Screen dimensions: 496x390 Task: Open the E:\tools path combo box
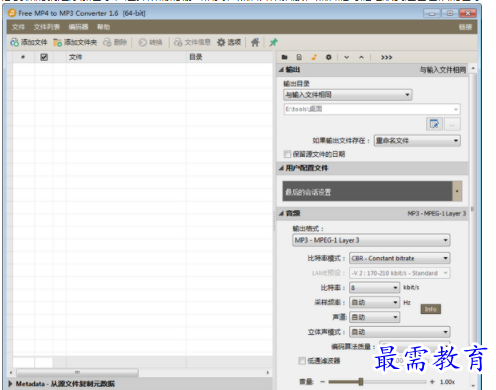372,109
